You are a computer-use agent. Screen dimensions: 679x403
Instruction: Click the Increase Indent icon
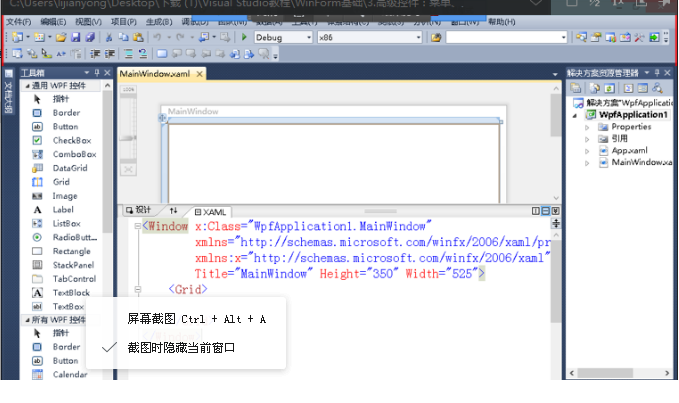point(110,54)
